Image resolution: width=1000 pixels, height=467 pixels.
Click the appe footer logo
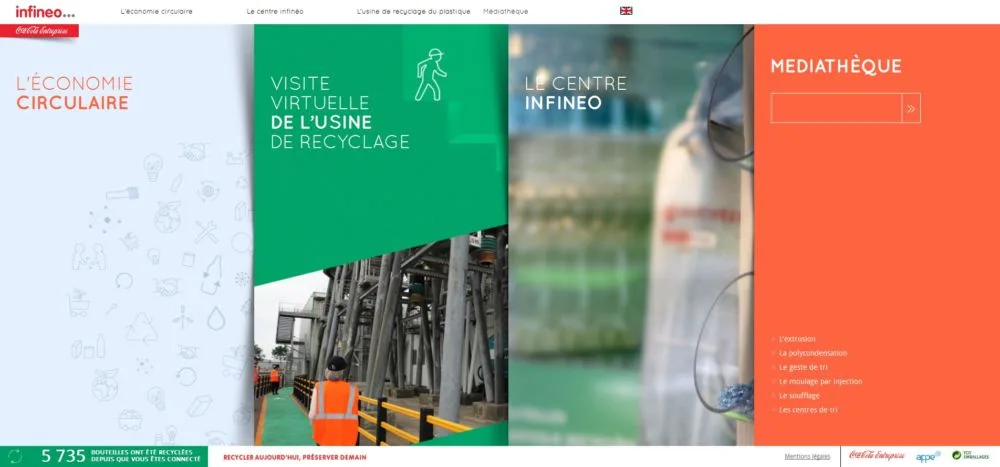pyautogui.click(x=928, y=456)
